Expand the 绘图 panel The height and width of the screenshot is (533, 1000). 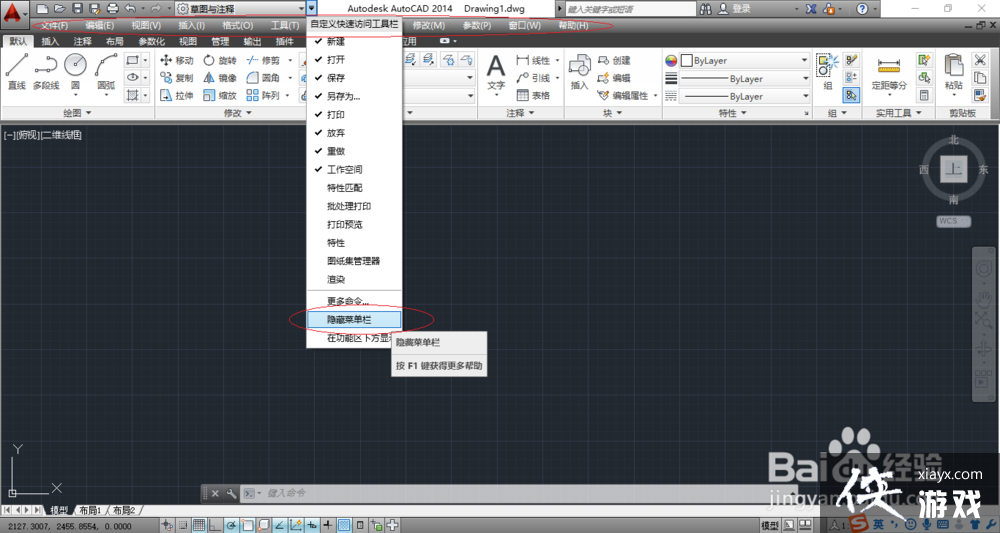78,113
